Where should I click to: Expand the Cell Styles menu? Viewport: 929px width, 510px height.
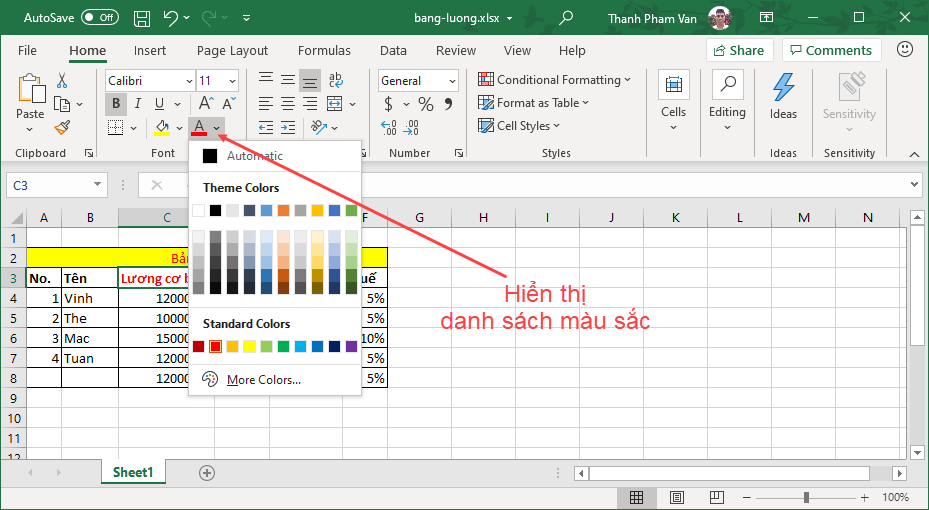518,126
